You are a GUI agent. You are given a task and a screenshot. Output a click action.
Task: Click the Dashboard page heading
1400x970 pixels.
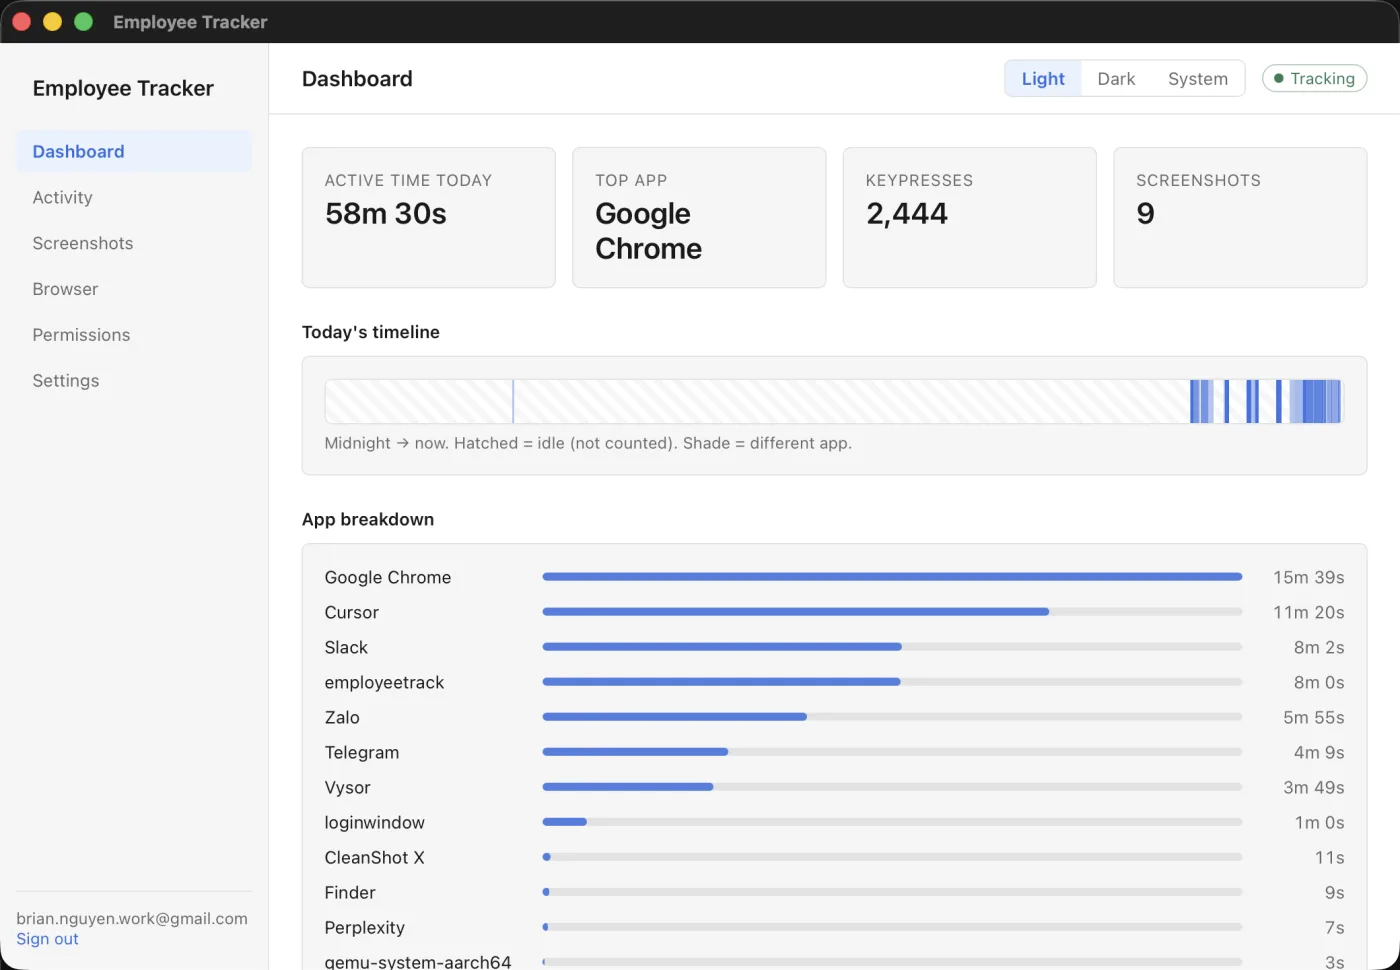357,78
